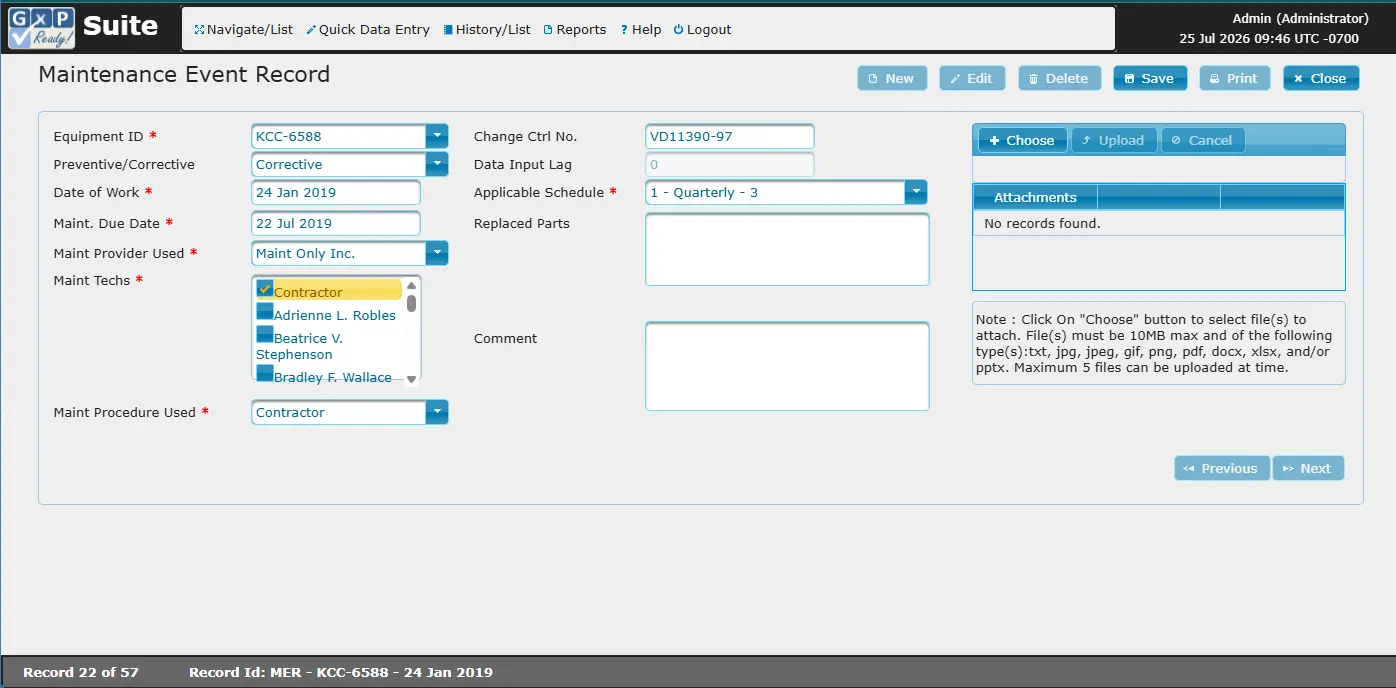Click the Contractor procedure value
1396x688 pixels.
click(290, 413)
